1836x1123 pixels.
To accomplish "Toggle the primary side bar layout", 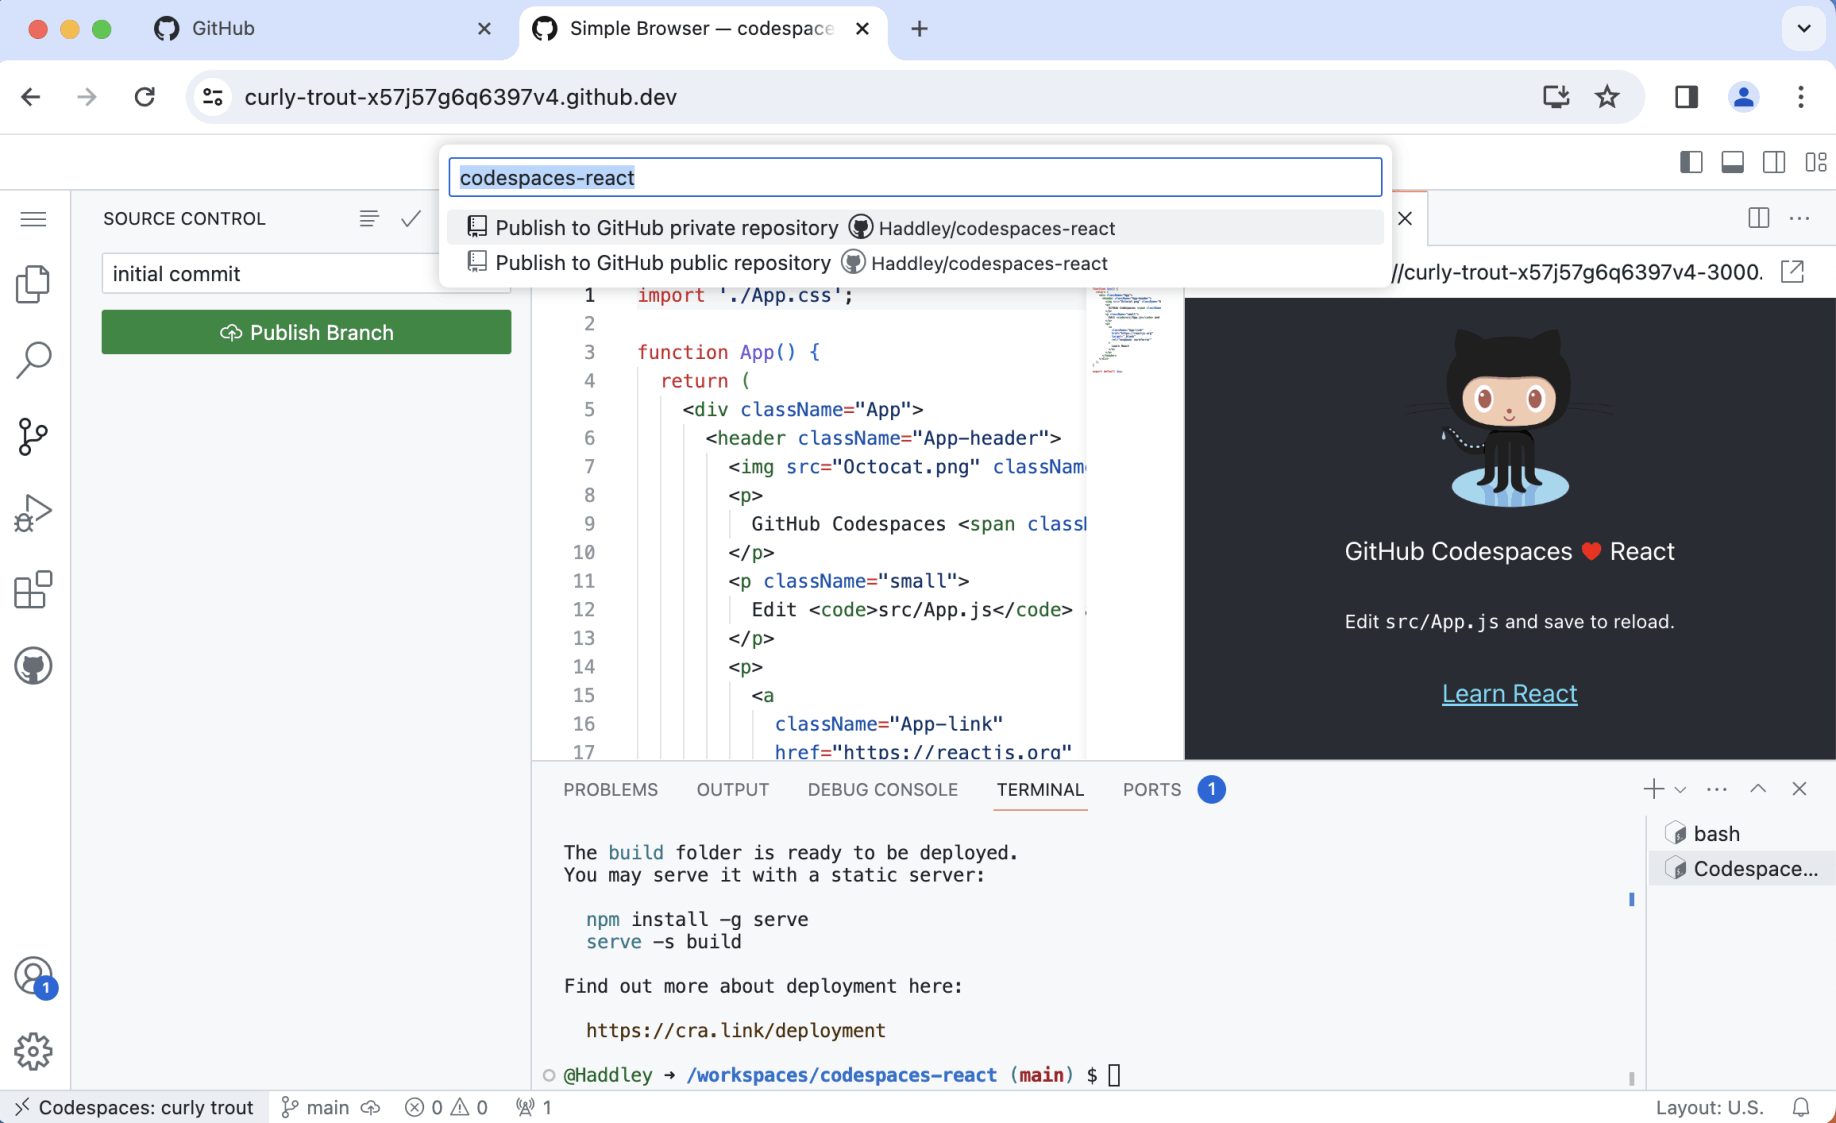I will point(1691,162).
